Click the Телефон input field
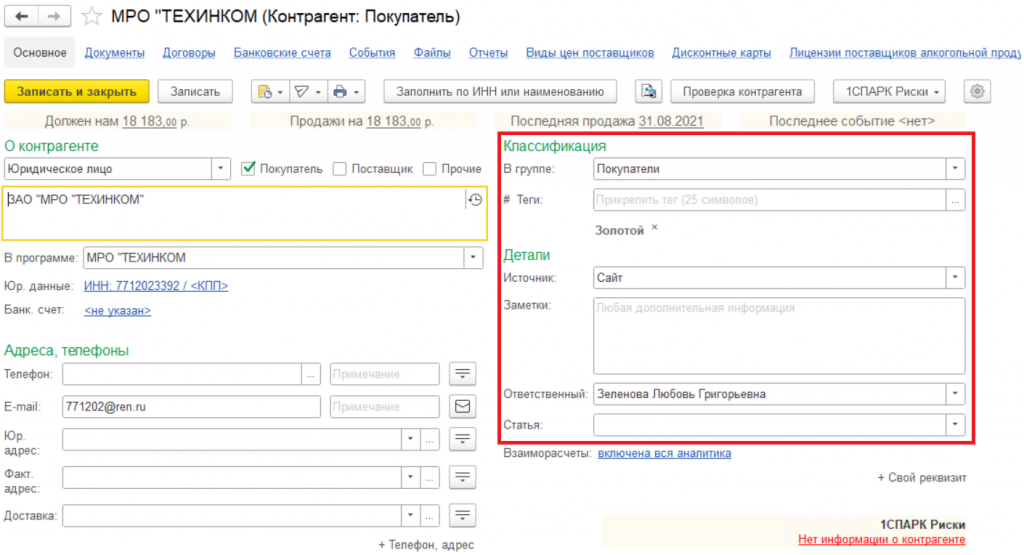1024x555 pixels. (x=182, y=374)
